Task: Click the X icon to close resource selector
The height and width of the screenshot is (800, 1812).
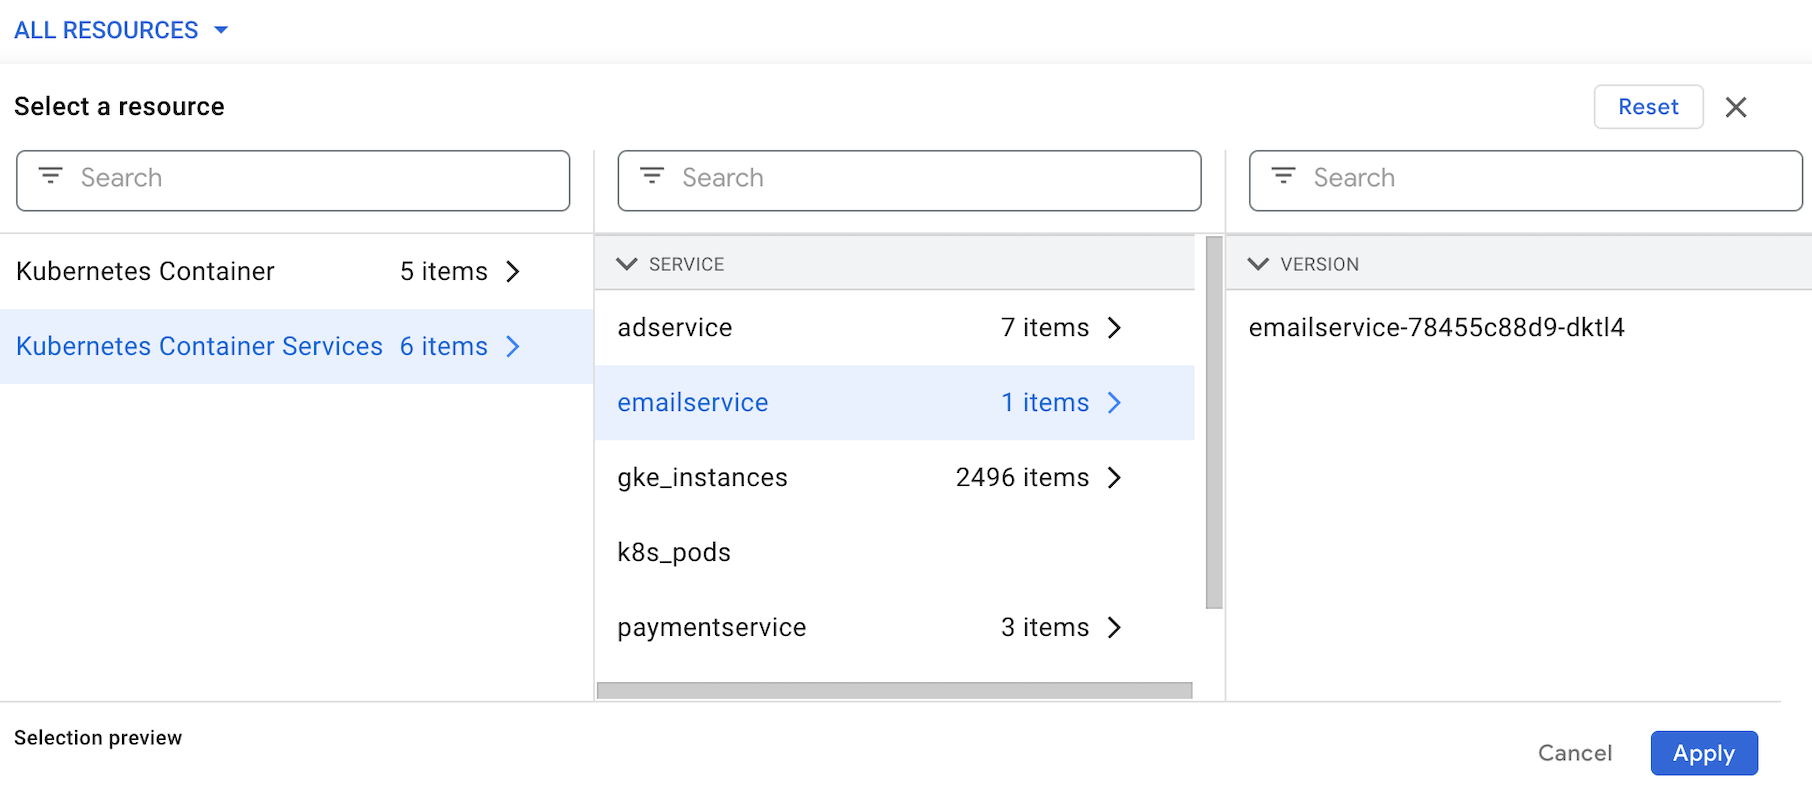Action: [x=1735, y=107]
